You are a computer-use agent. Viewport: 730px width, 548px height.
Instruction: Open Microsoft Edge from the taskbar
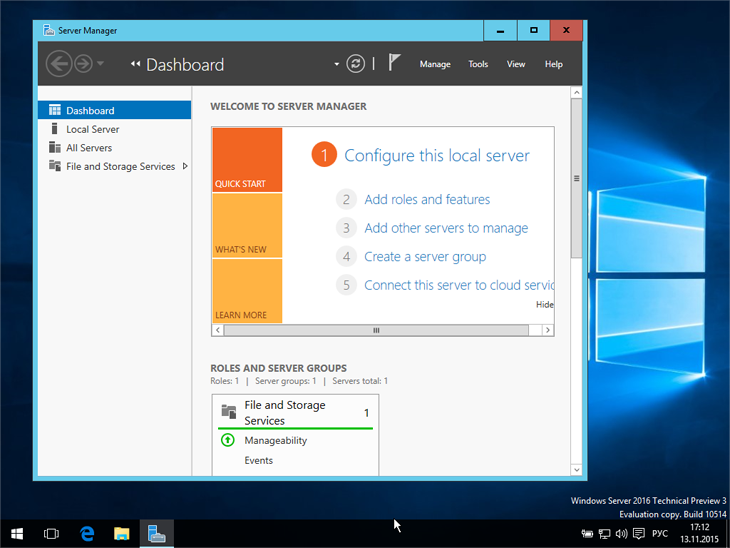coord(87,533)
